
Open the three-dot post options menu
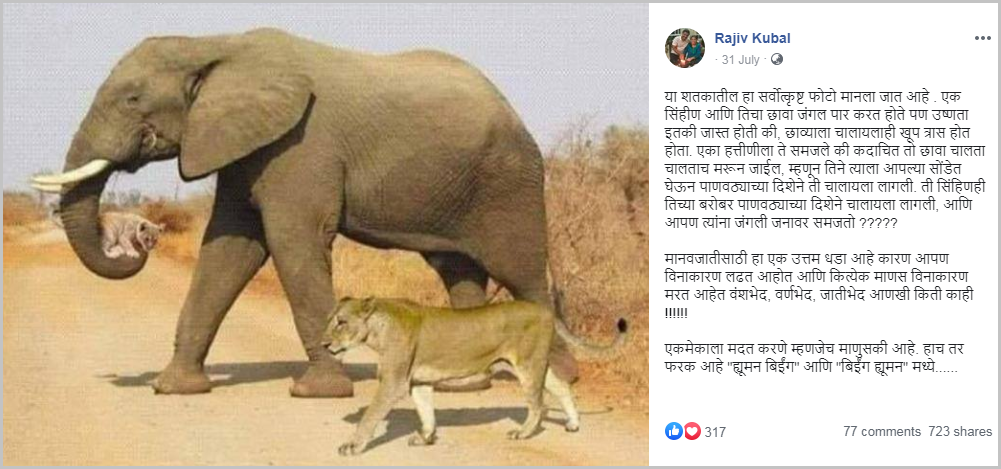coord(982,38)
